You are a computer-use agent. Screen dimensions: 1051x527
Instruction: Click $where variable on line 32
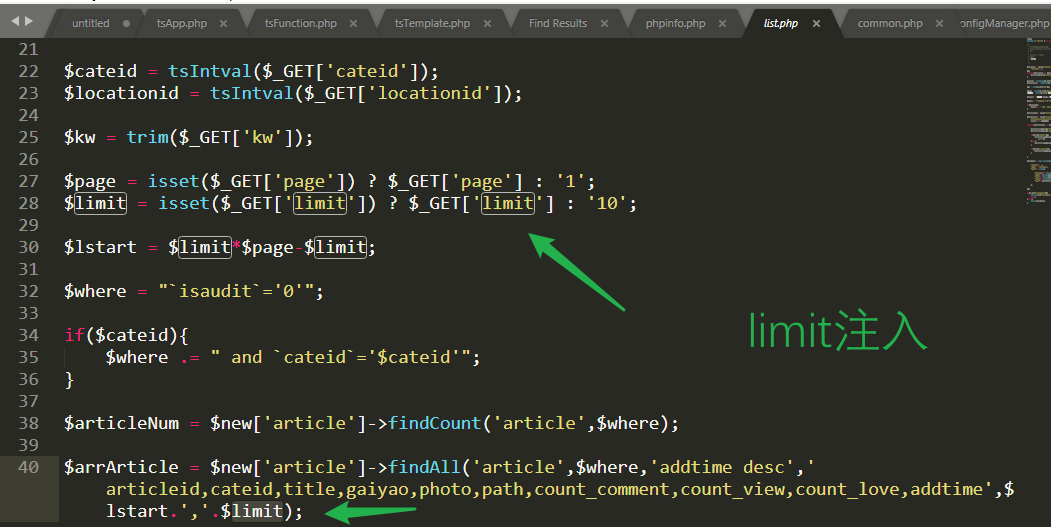pos(95,292)
